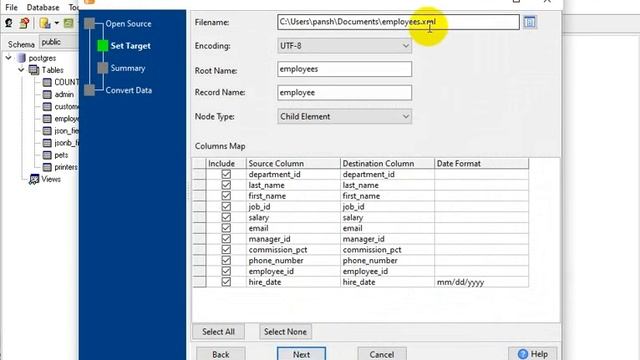Click the Destination Column cell email
Image resolution: width=640 pixels, height=360 pixels.
[x=387, y=228]
